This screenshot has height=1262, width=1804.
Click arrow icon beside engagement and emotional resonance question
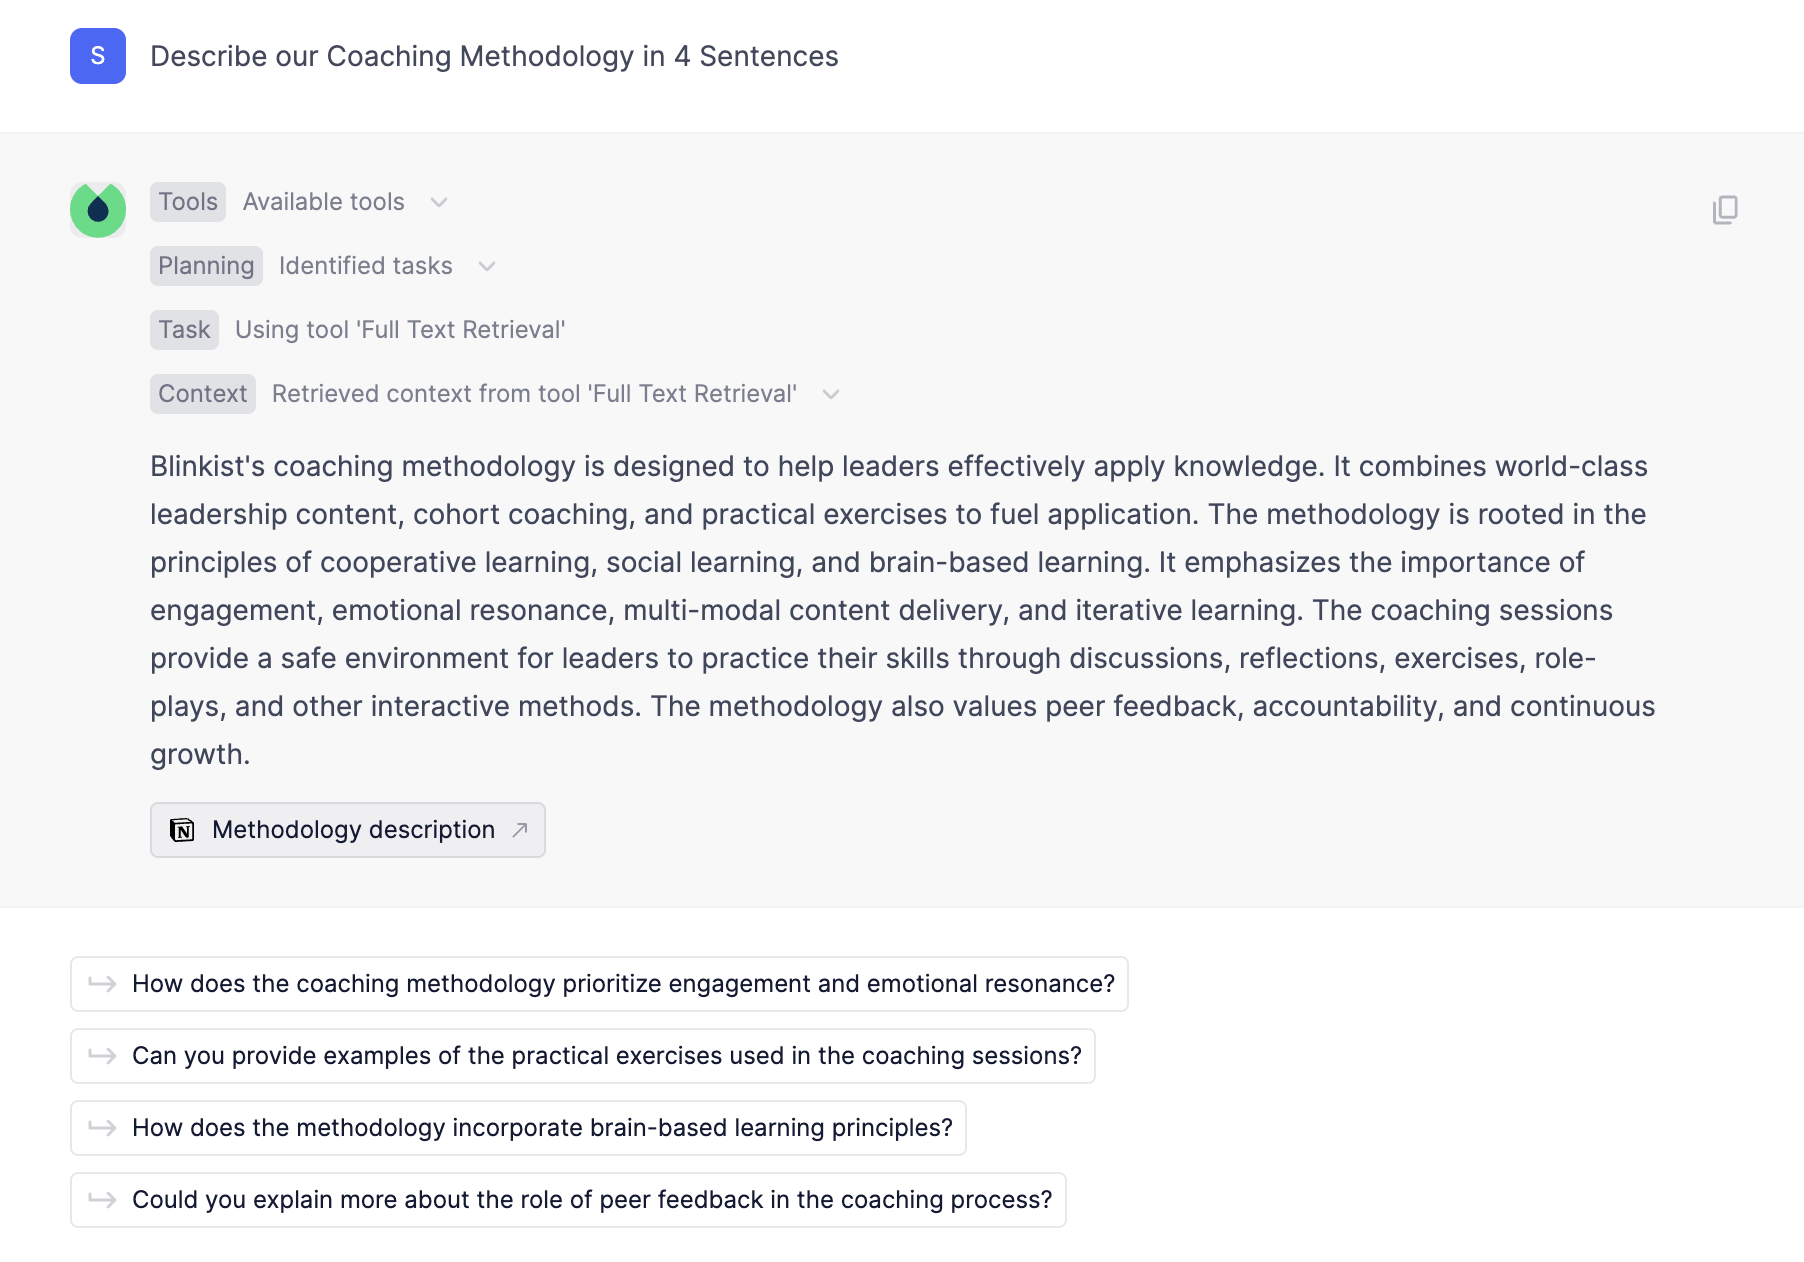tap(102, 984)
